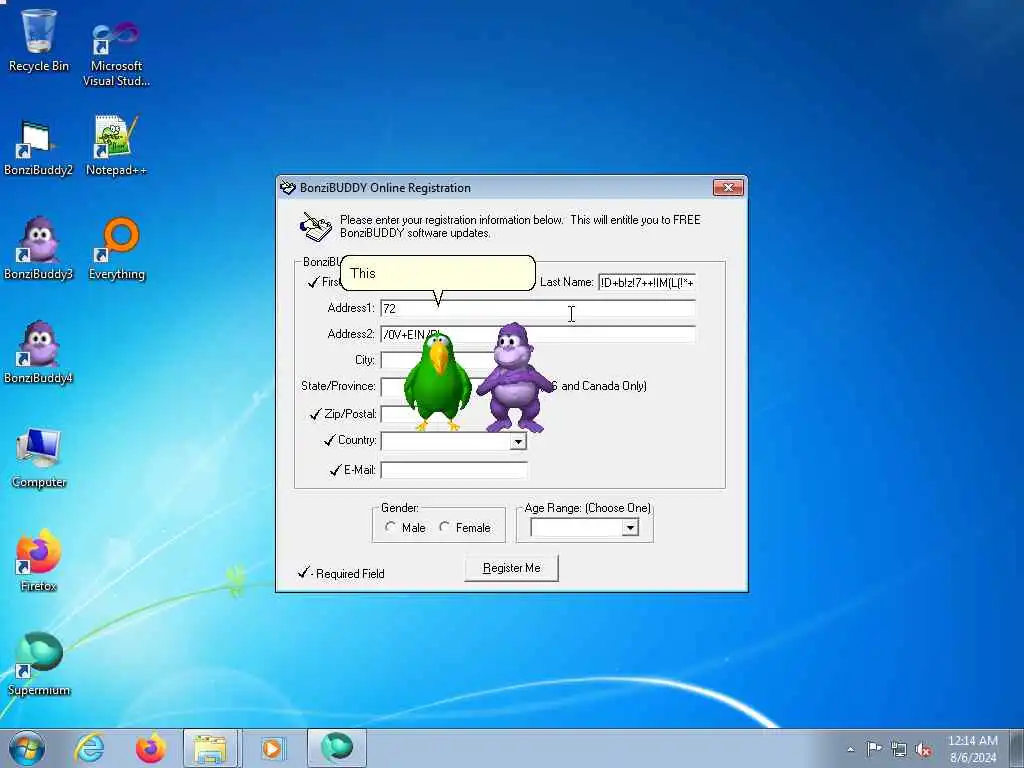Image resolution: width=1024 pixels, height=768 pixels.
Task: Click the yellow speech balloon saying This
Action: click(438, 274)
